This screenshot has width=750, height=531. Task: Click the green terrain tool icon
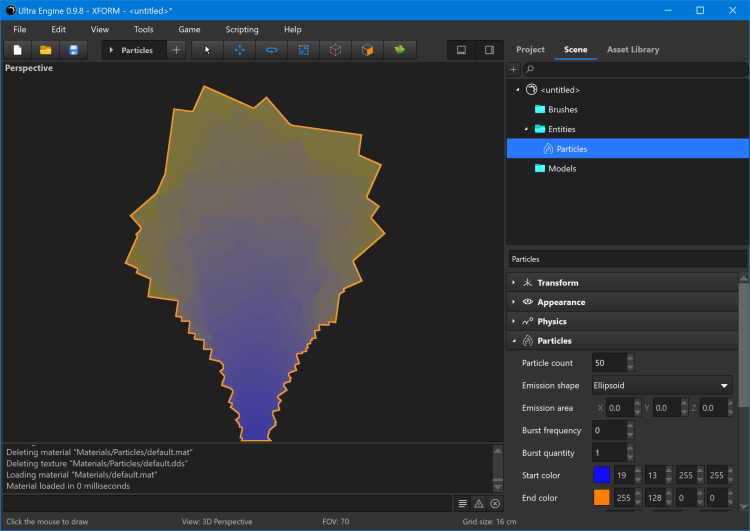[x=399, y=50]
